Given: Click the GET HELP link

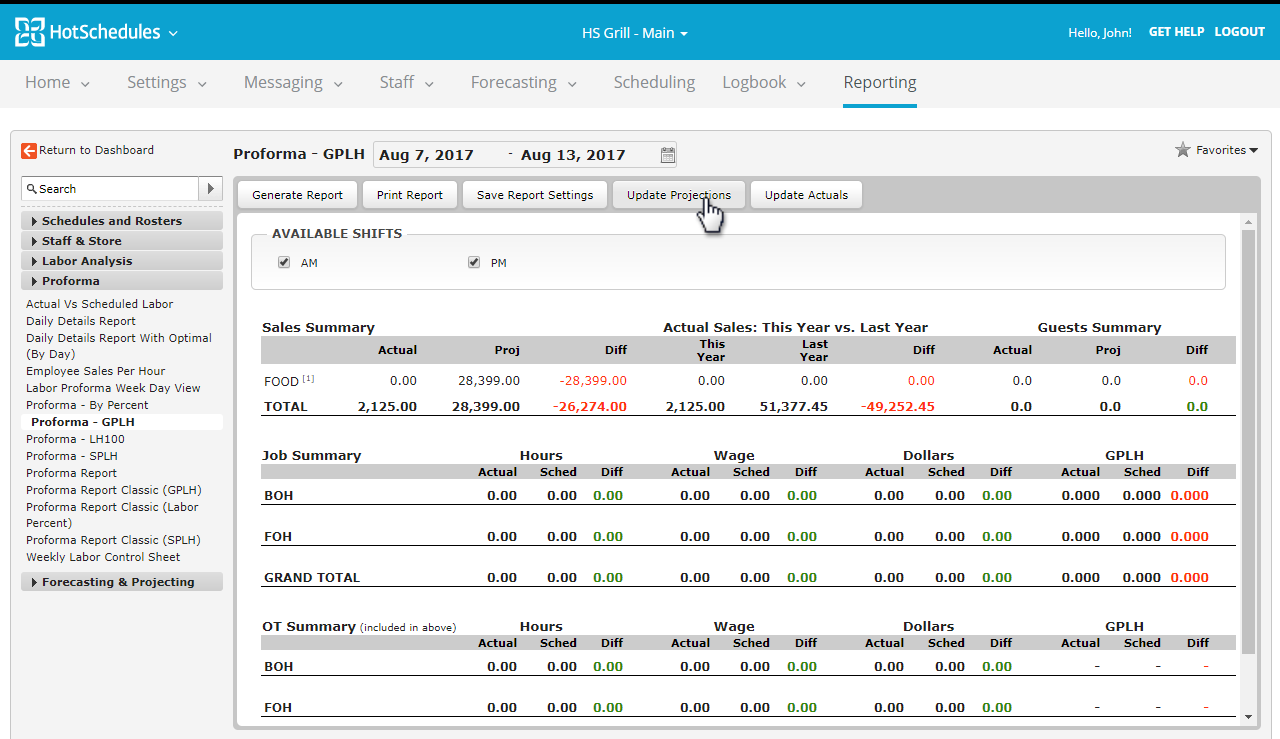Looking at the screenshot, I should pos(1176,32).
